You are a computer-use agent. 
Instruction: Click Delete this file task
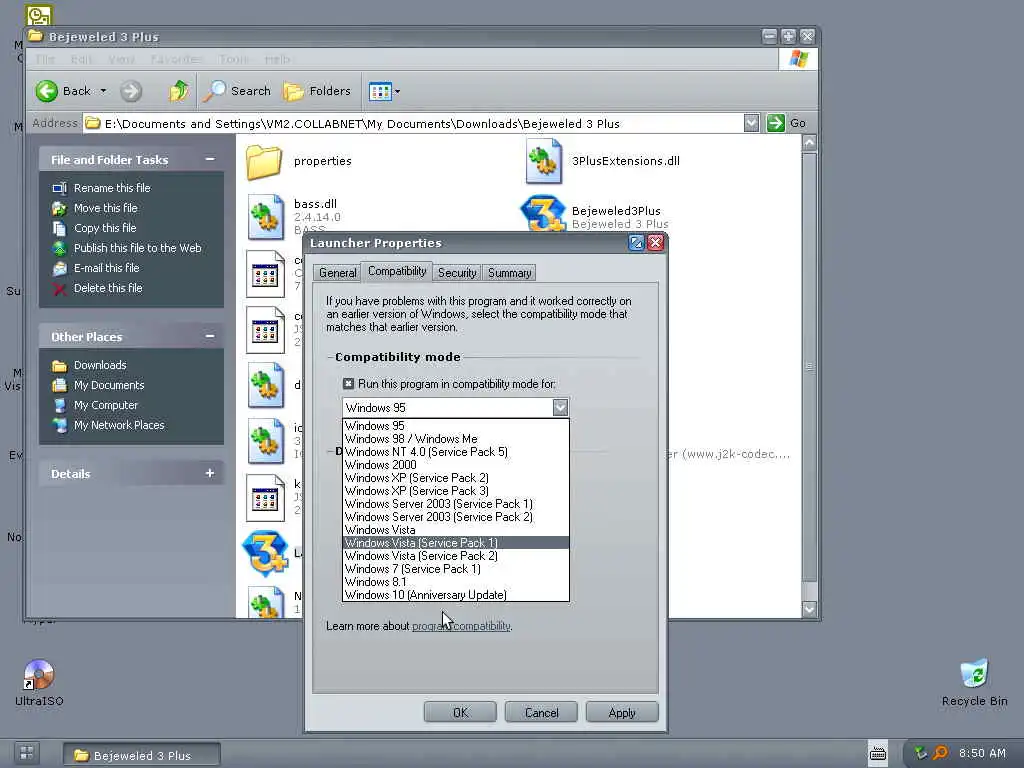(108, 288)
